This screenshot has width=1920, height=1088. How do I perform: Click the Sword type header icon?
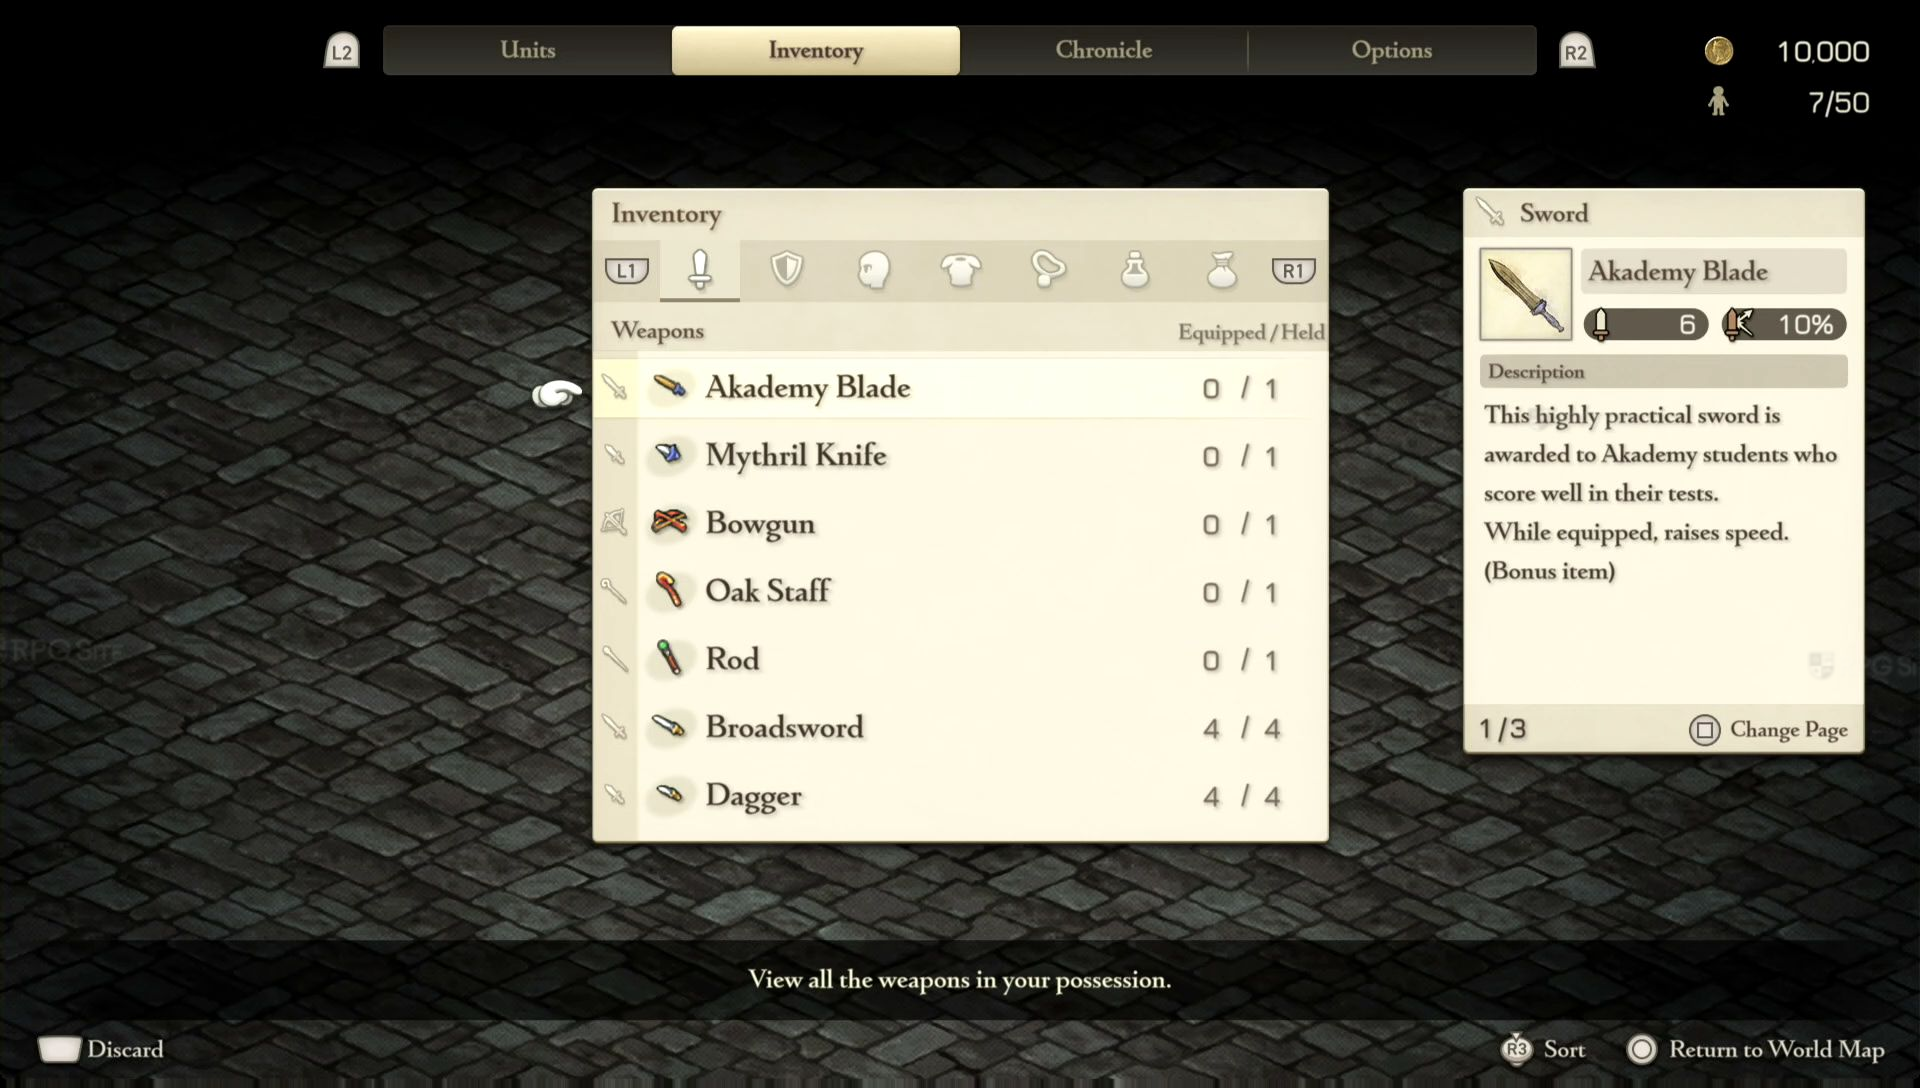1490,212
